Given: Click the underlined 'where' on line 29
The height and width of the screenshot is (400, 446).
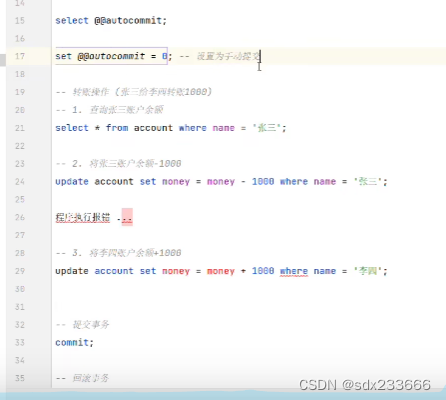Looking at the screenshot, I should click(x=294, y=271).
